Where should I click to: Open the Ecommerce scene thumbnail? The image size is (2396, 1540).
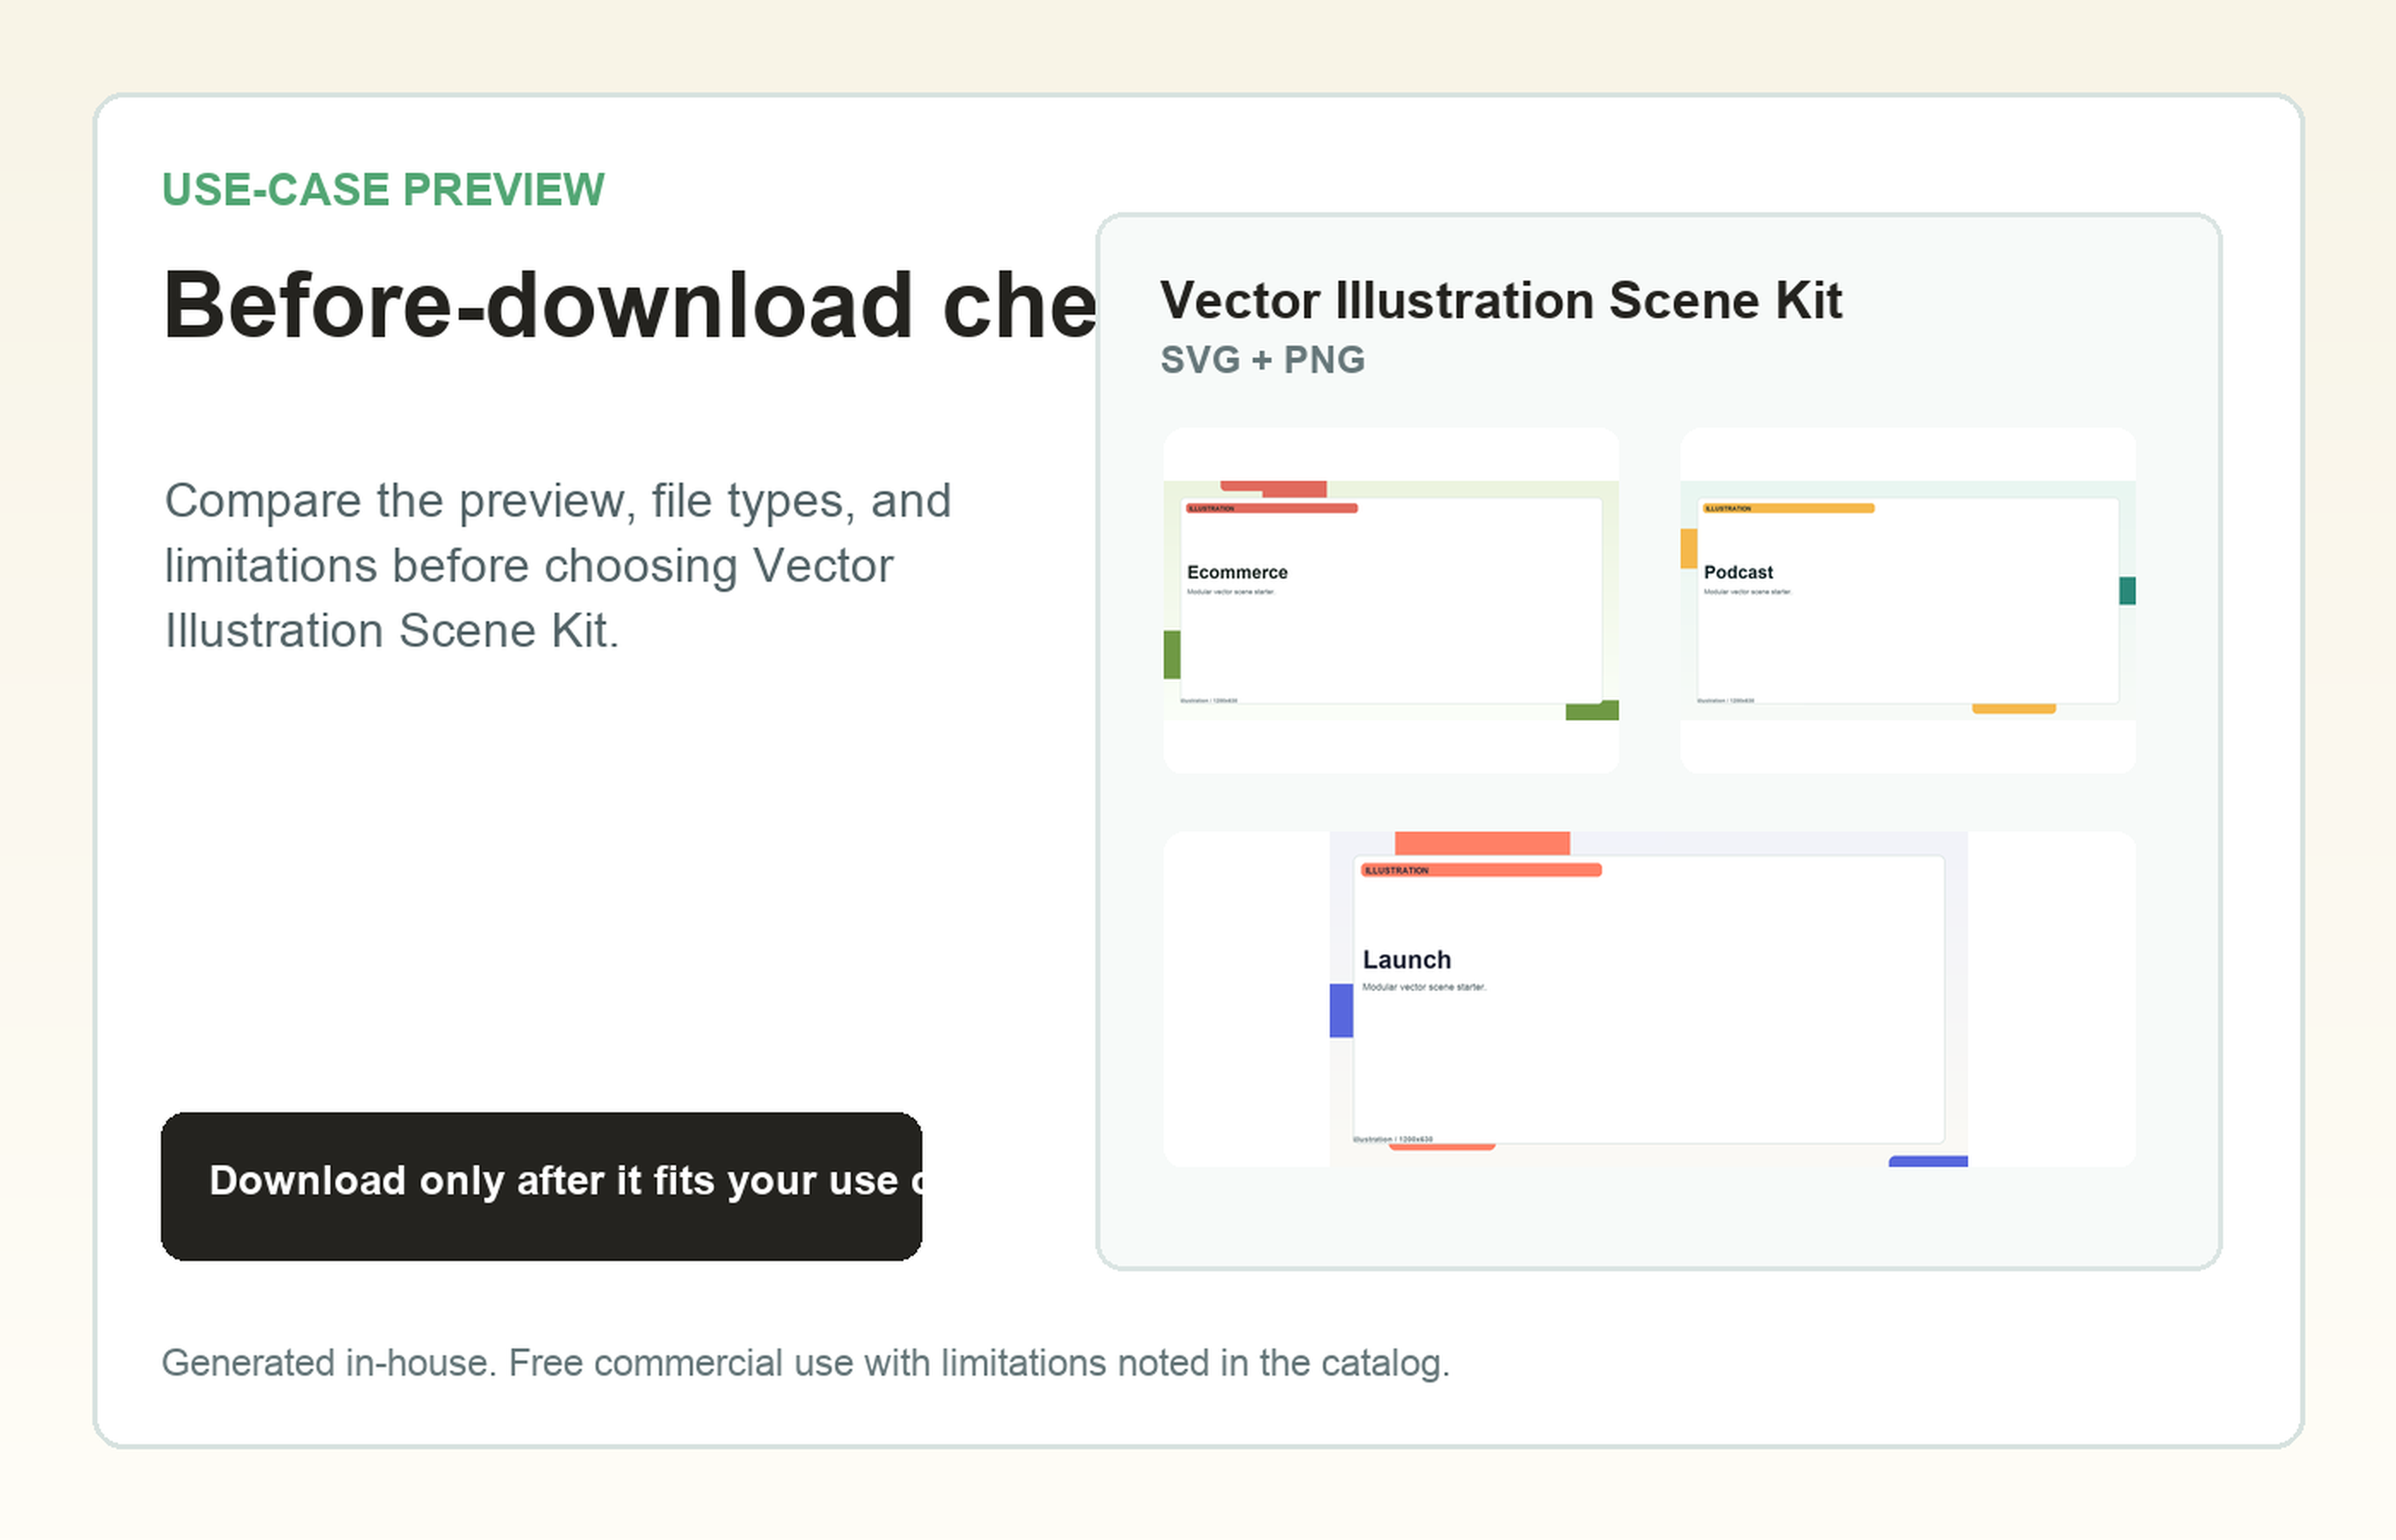(x=1391, y=600)
